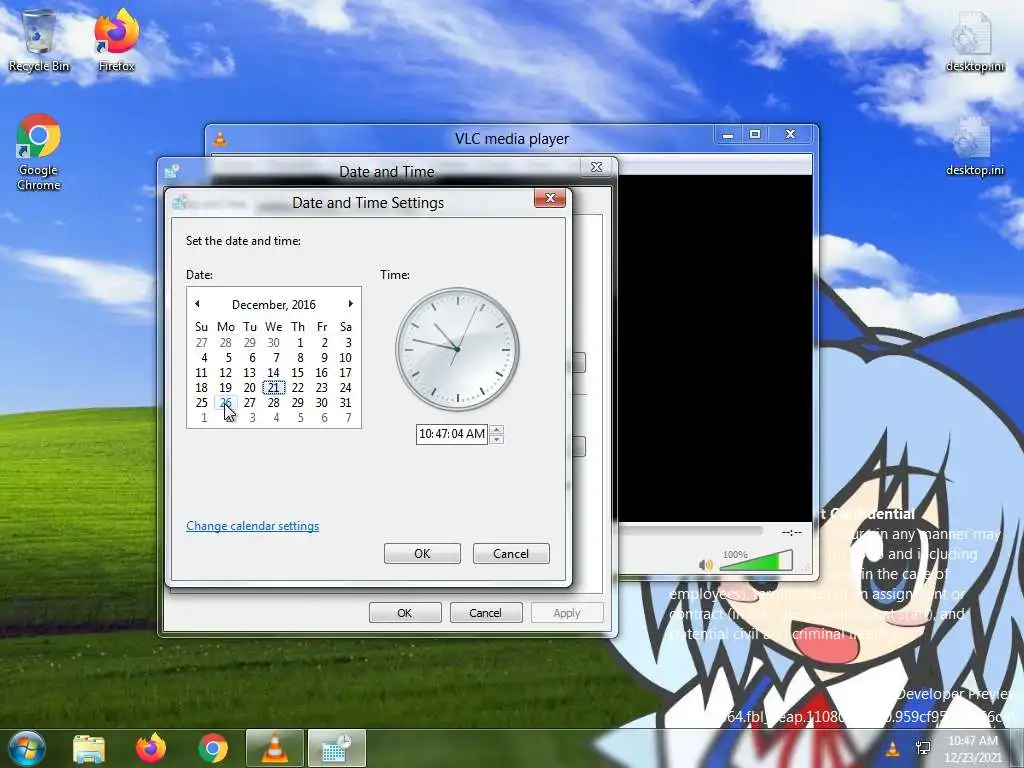Choose December 31 in the calendar
The height and width of the screenshot is (768, 1024).
pyautogui.click(x=345, y=403)
